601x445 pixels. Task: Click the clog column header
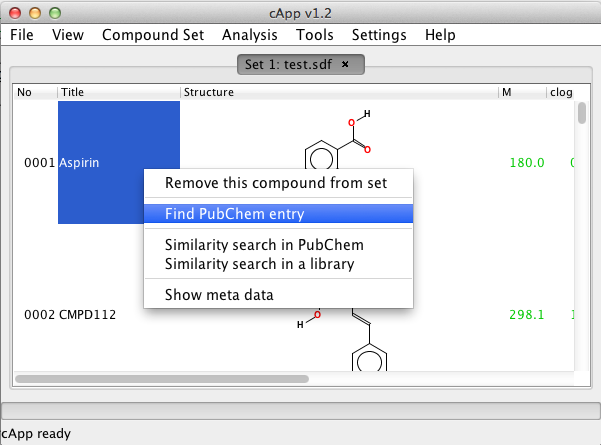[561, 92]
